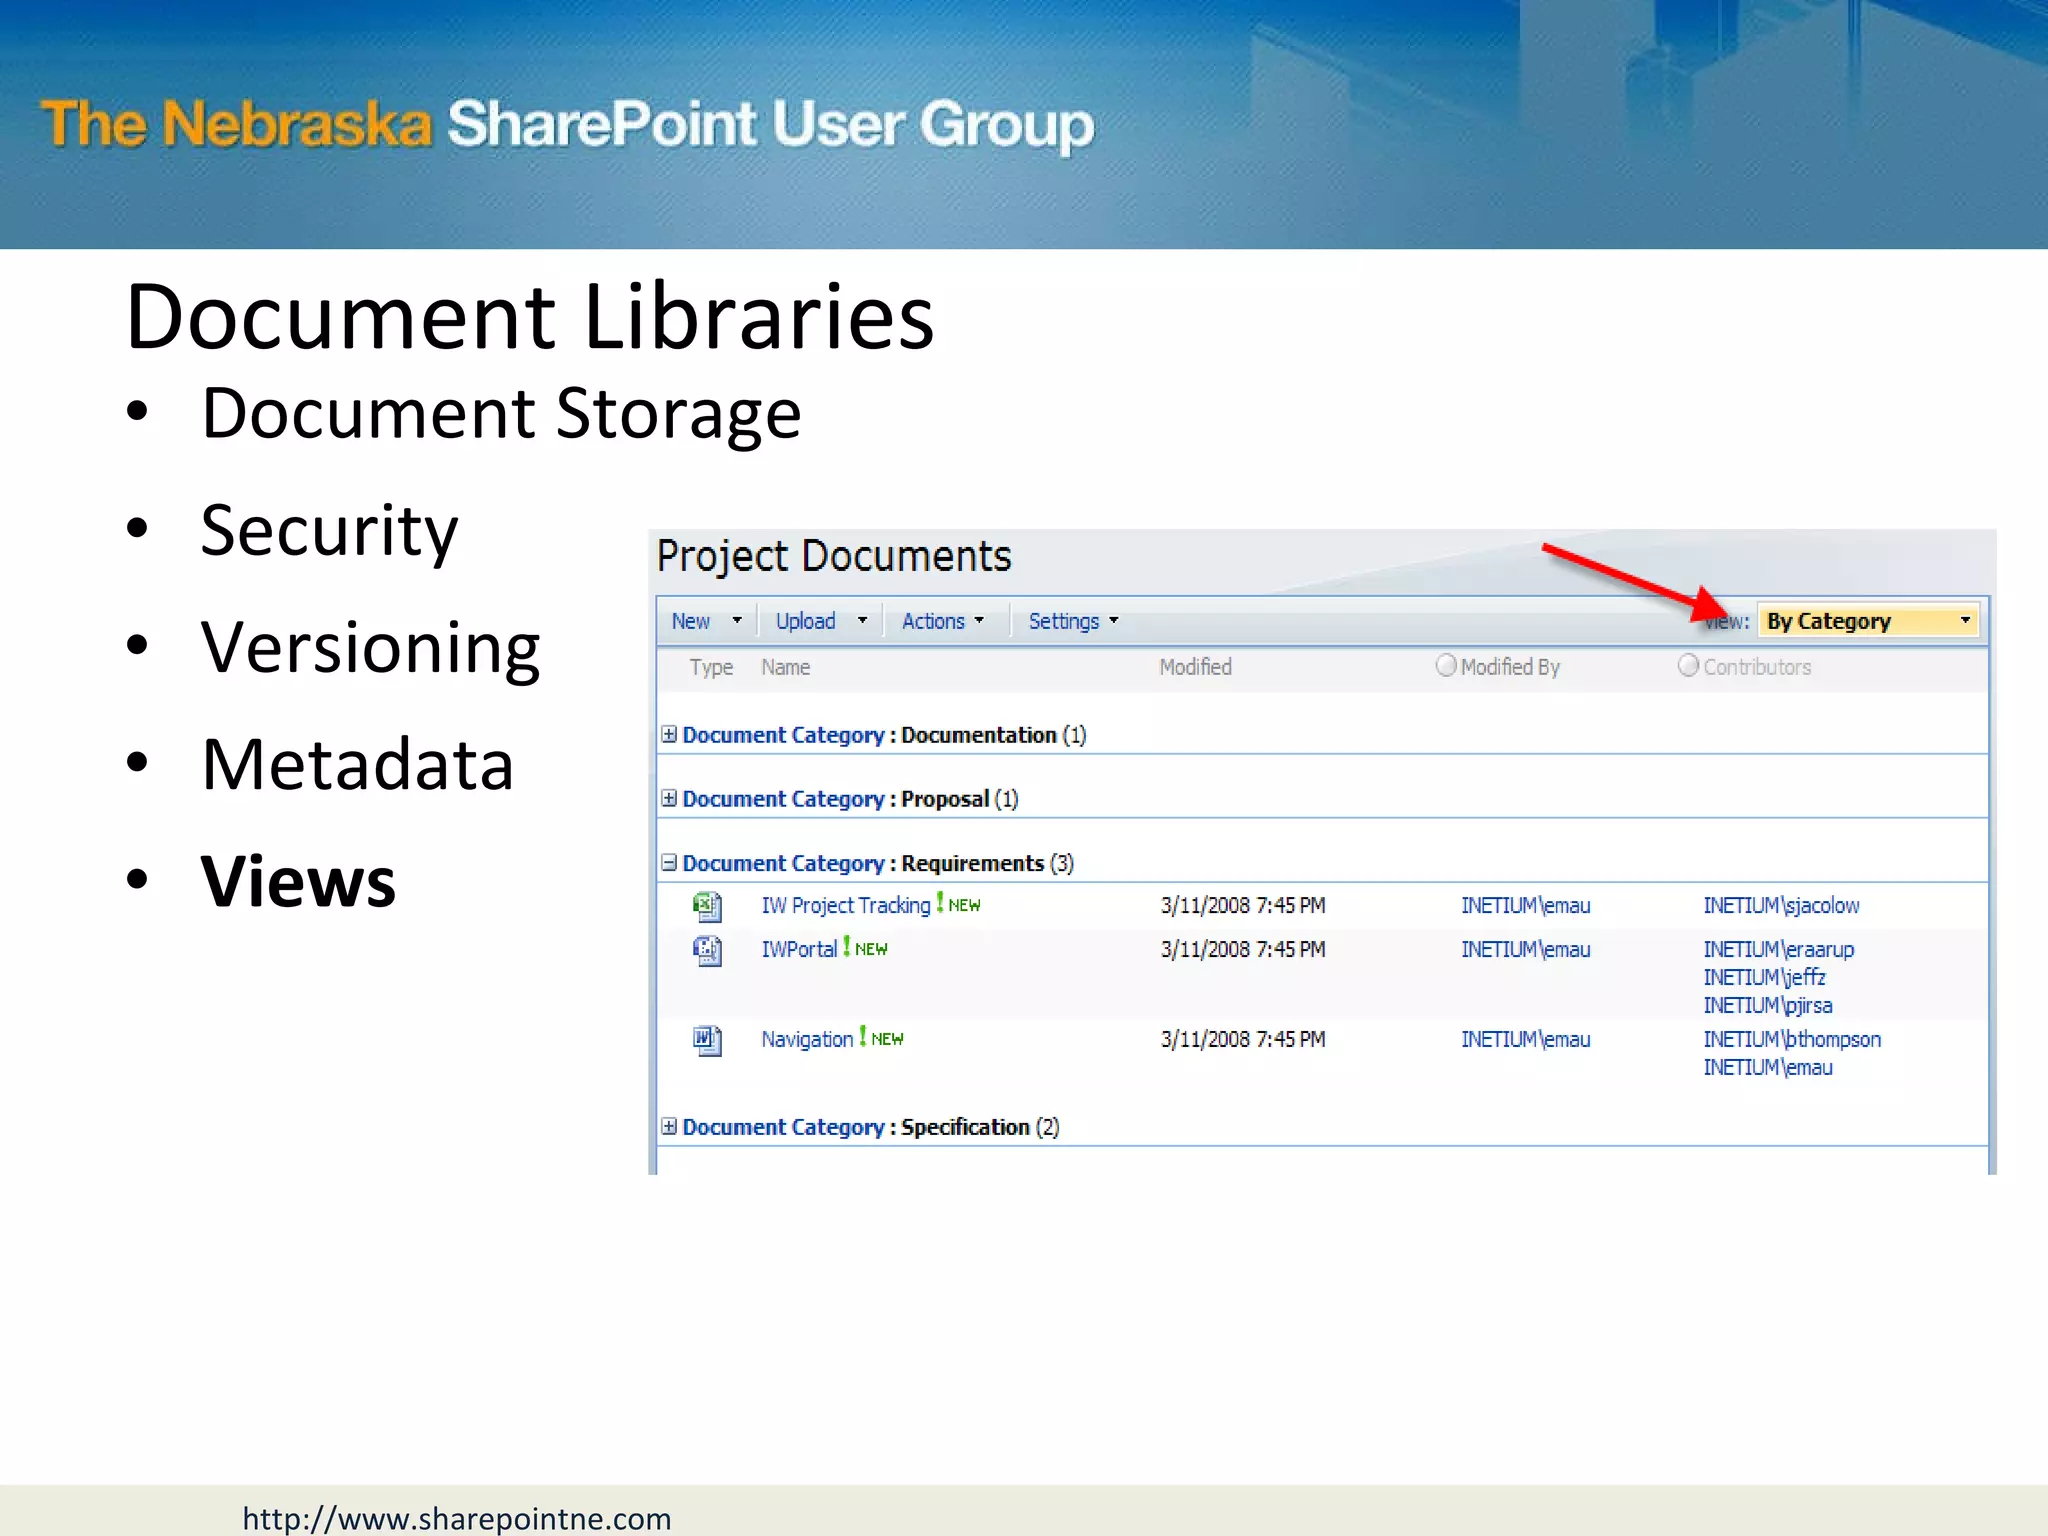
Task: Expand the Proposal category group
Action: tap(669, 799)
